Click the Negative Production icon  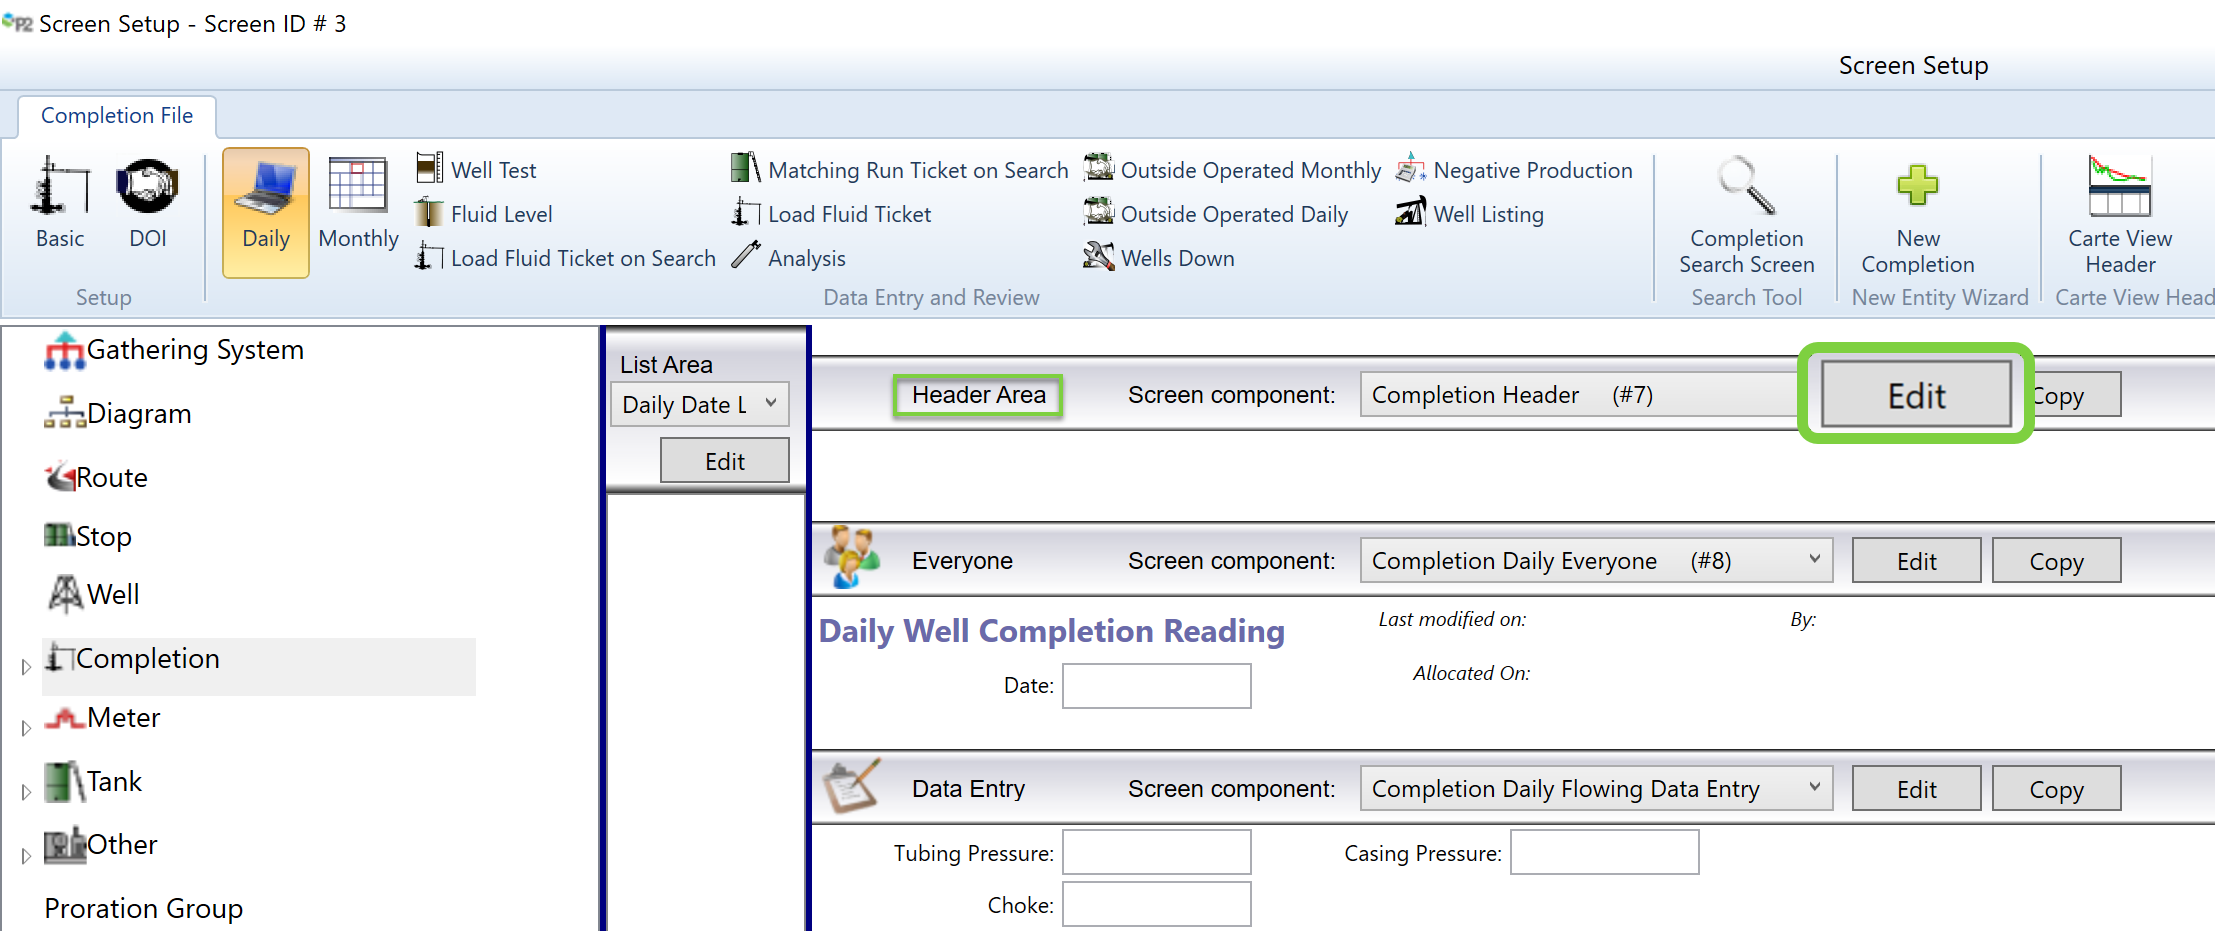pos(1410,169)
